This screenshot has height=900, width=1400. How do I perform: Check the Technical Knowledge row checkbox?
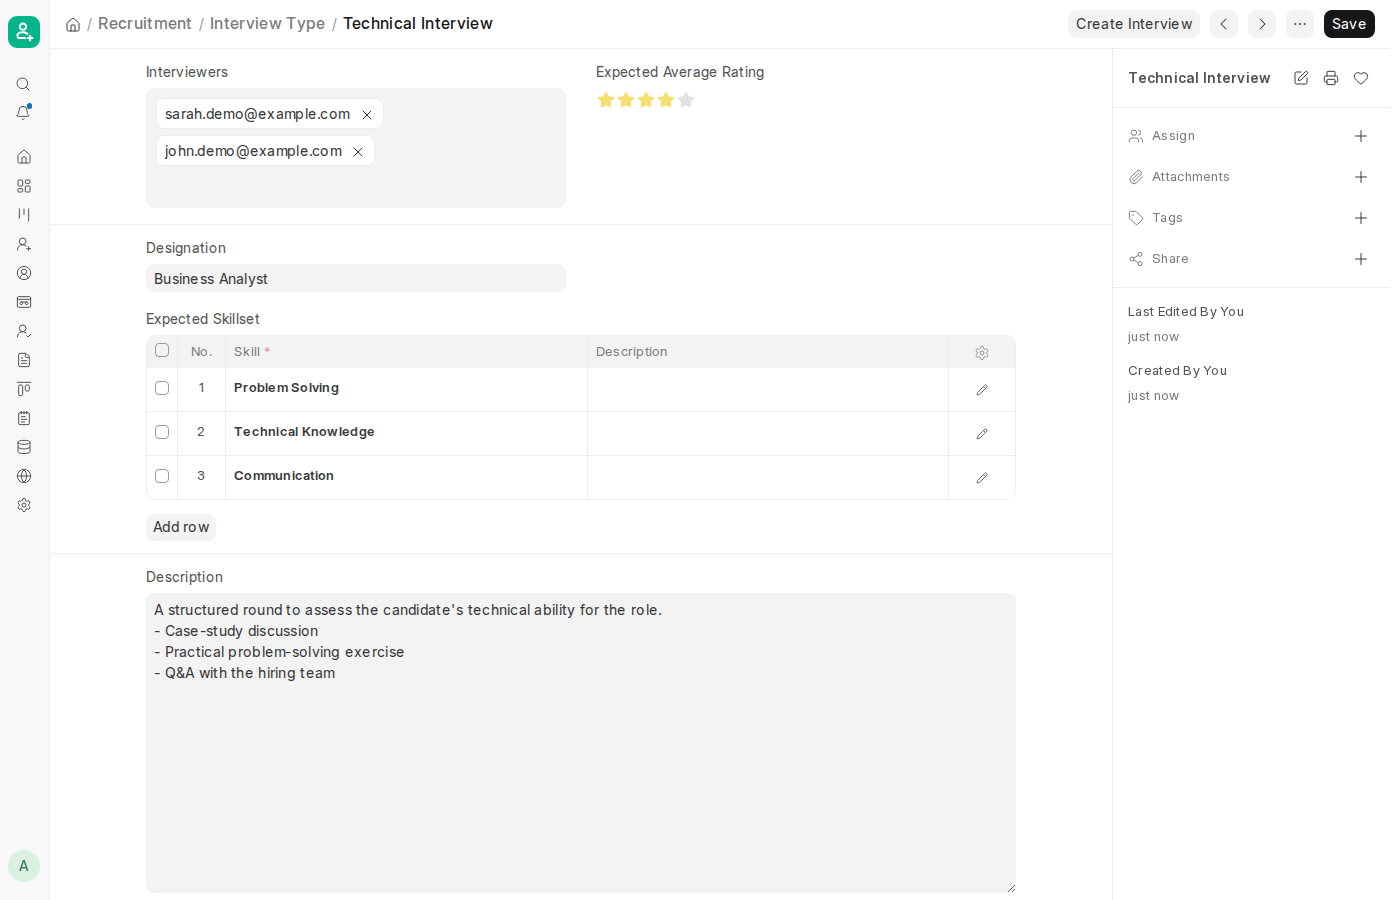[x=162, y=432]
